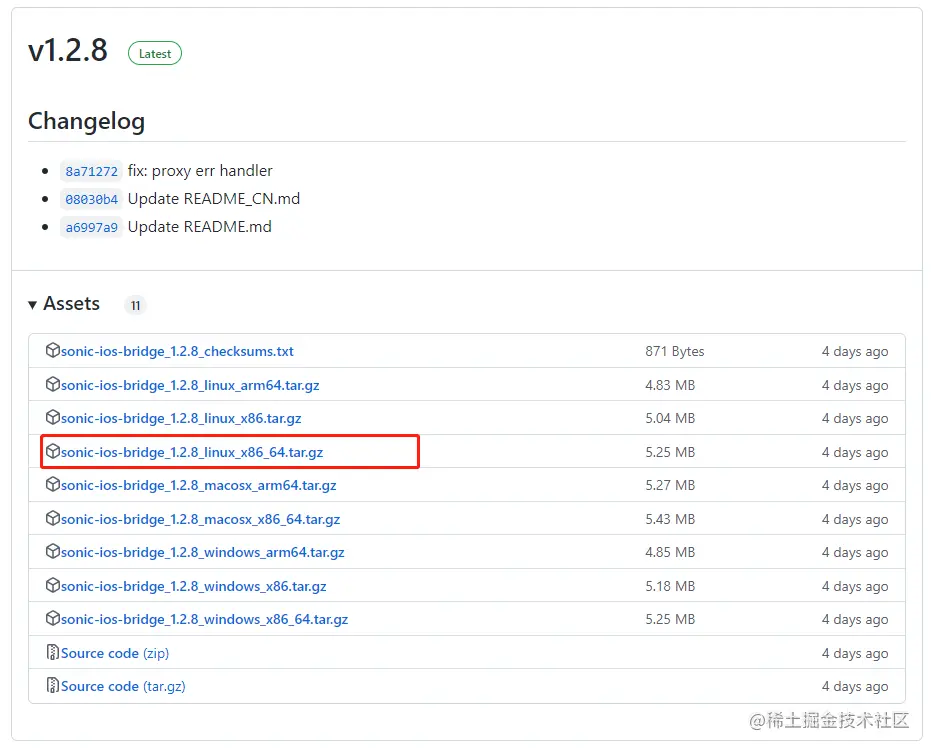Download sonic-ios-bridge_1.2.8_checksums.txt
Image resolution: width=931 pixels, height=752 pixels.
point(177,351)
